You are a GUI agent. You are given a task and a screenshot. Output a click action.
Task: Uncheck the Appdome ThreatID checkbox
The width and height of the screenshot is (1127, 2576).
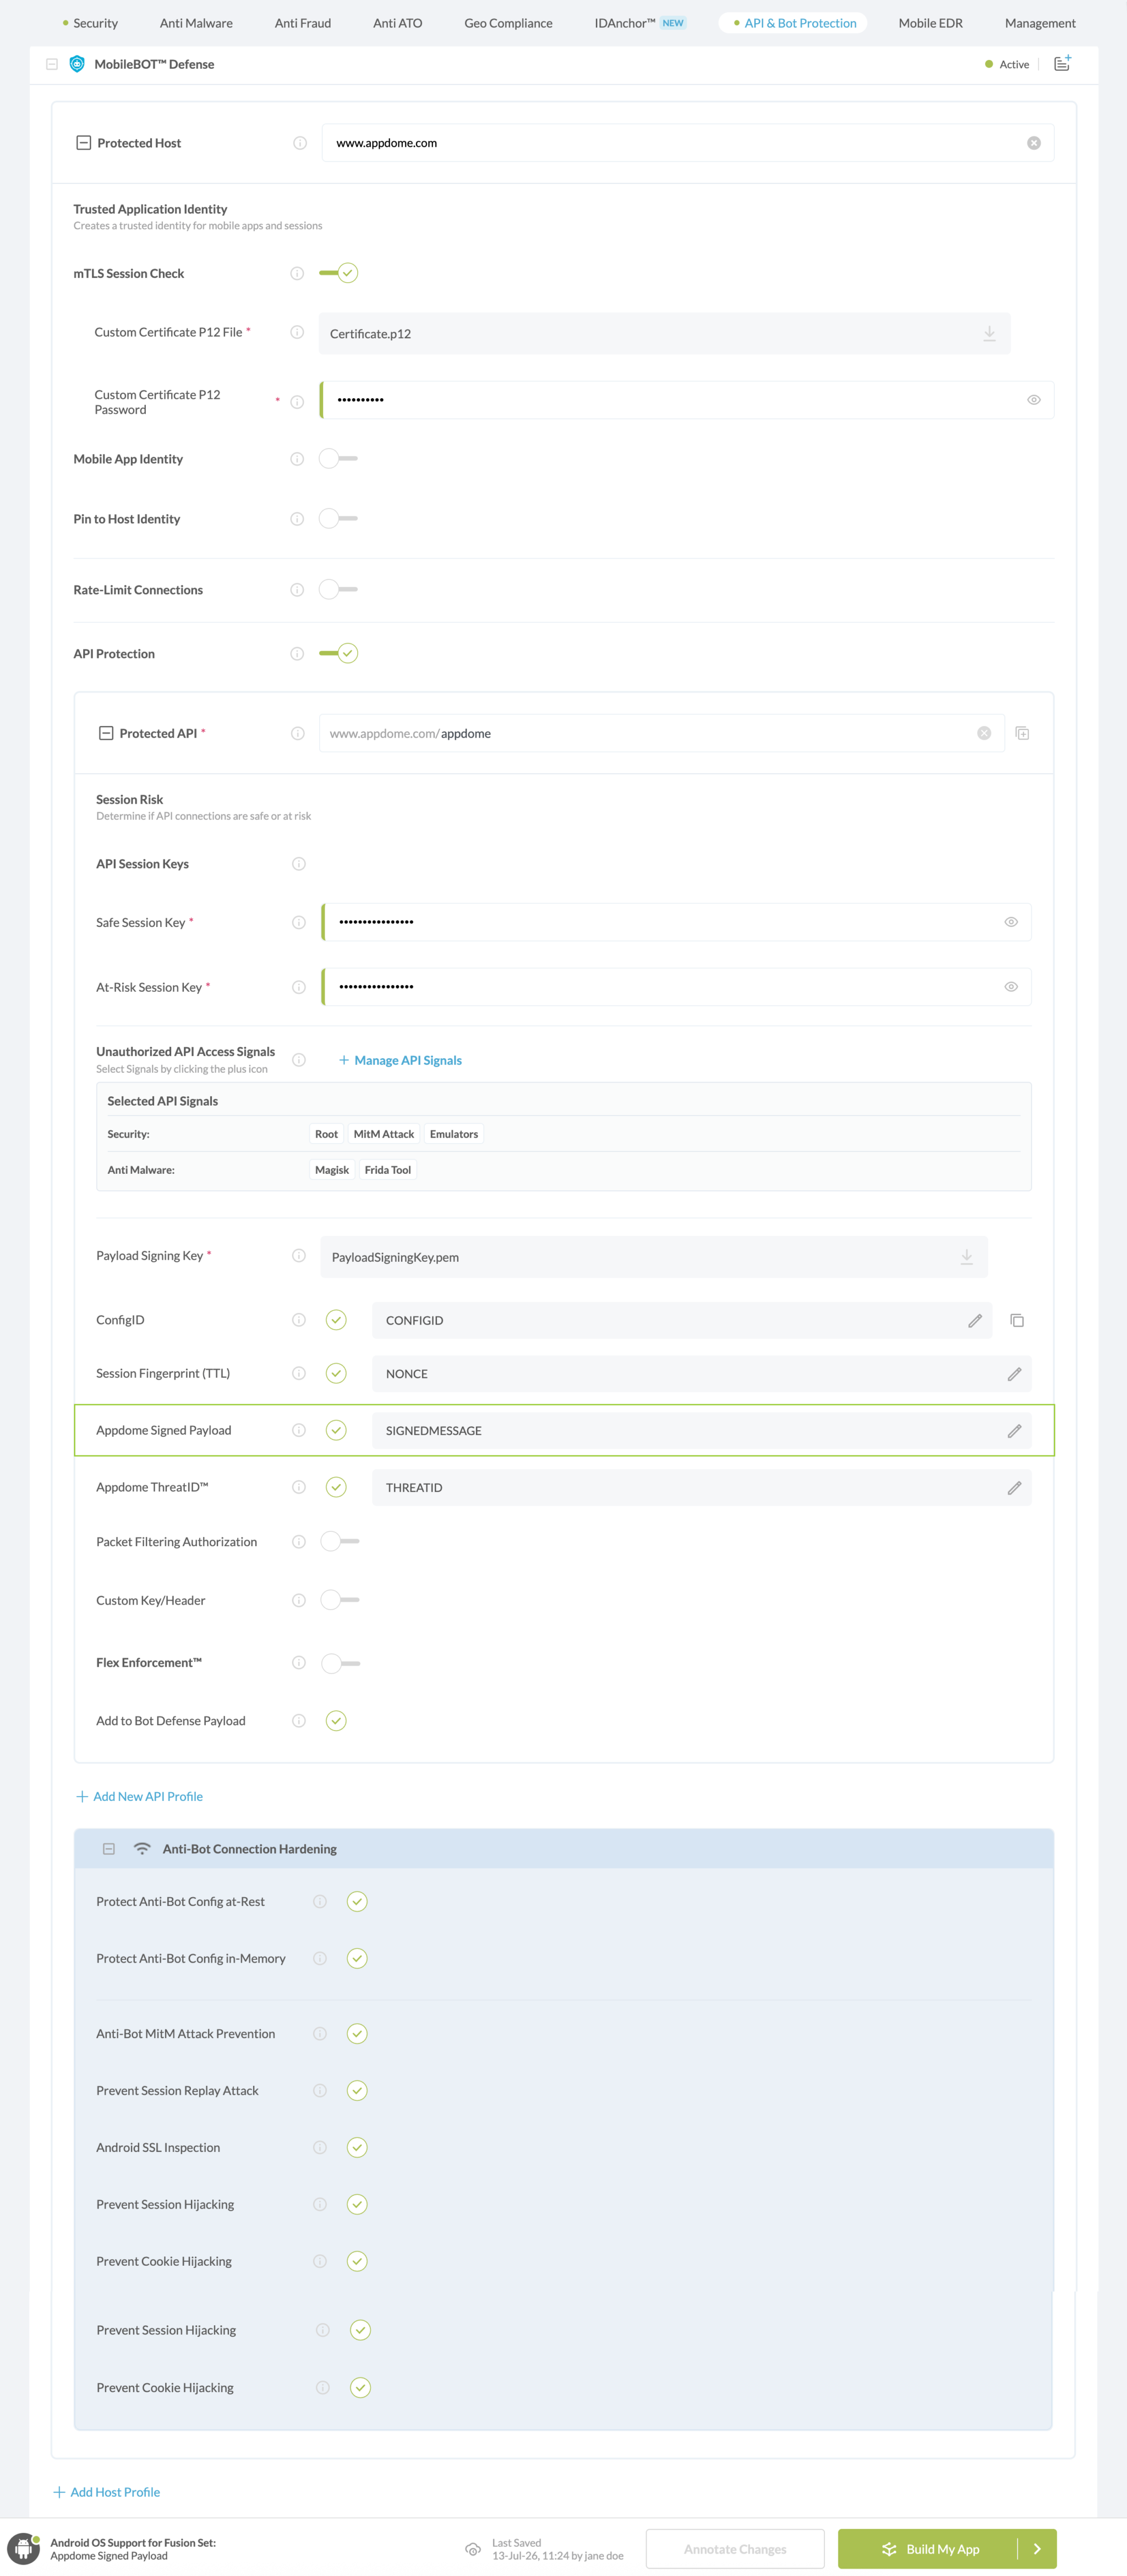click(336, 1487)
